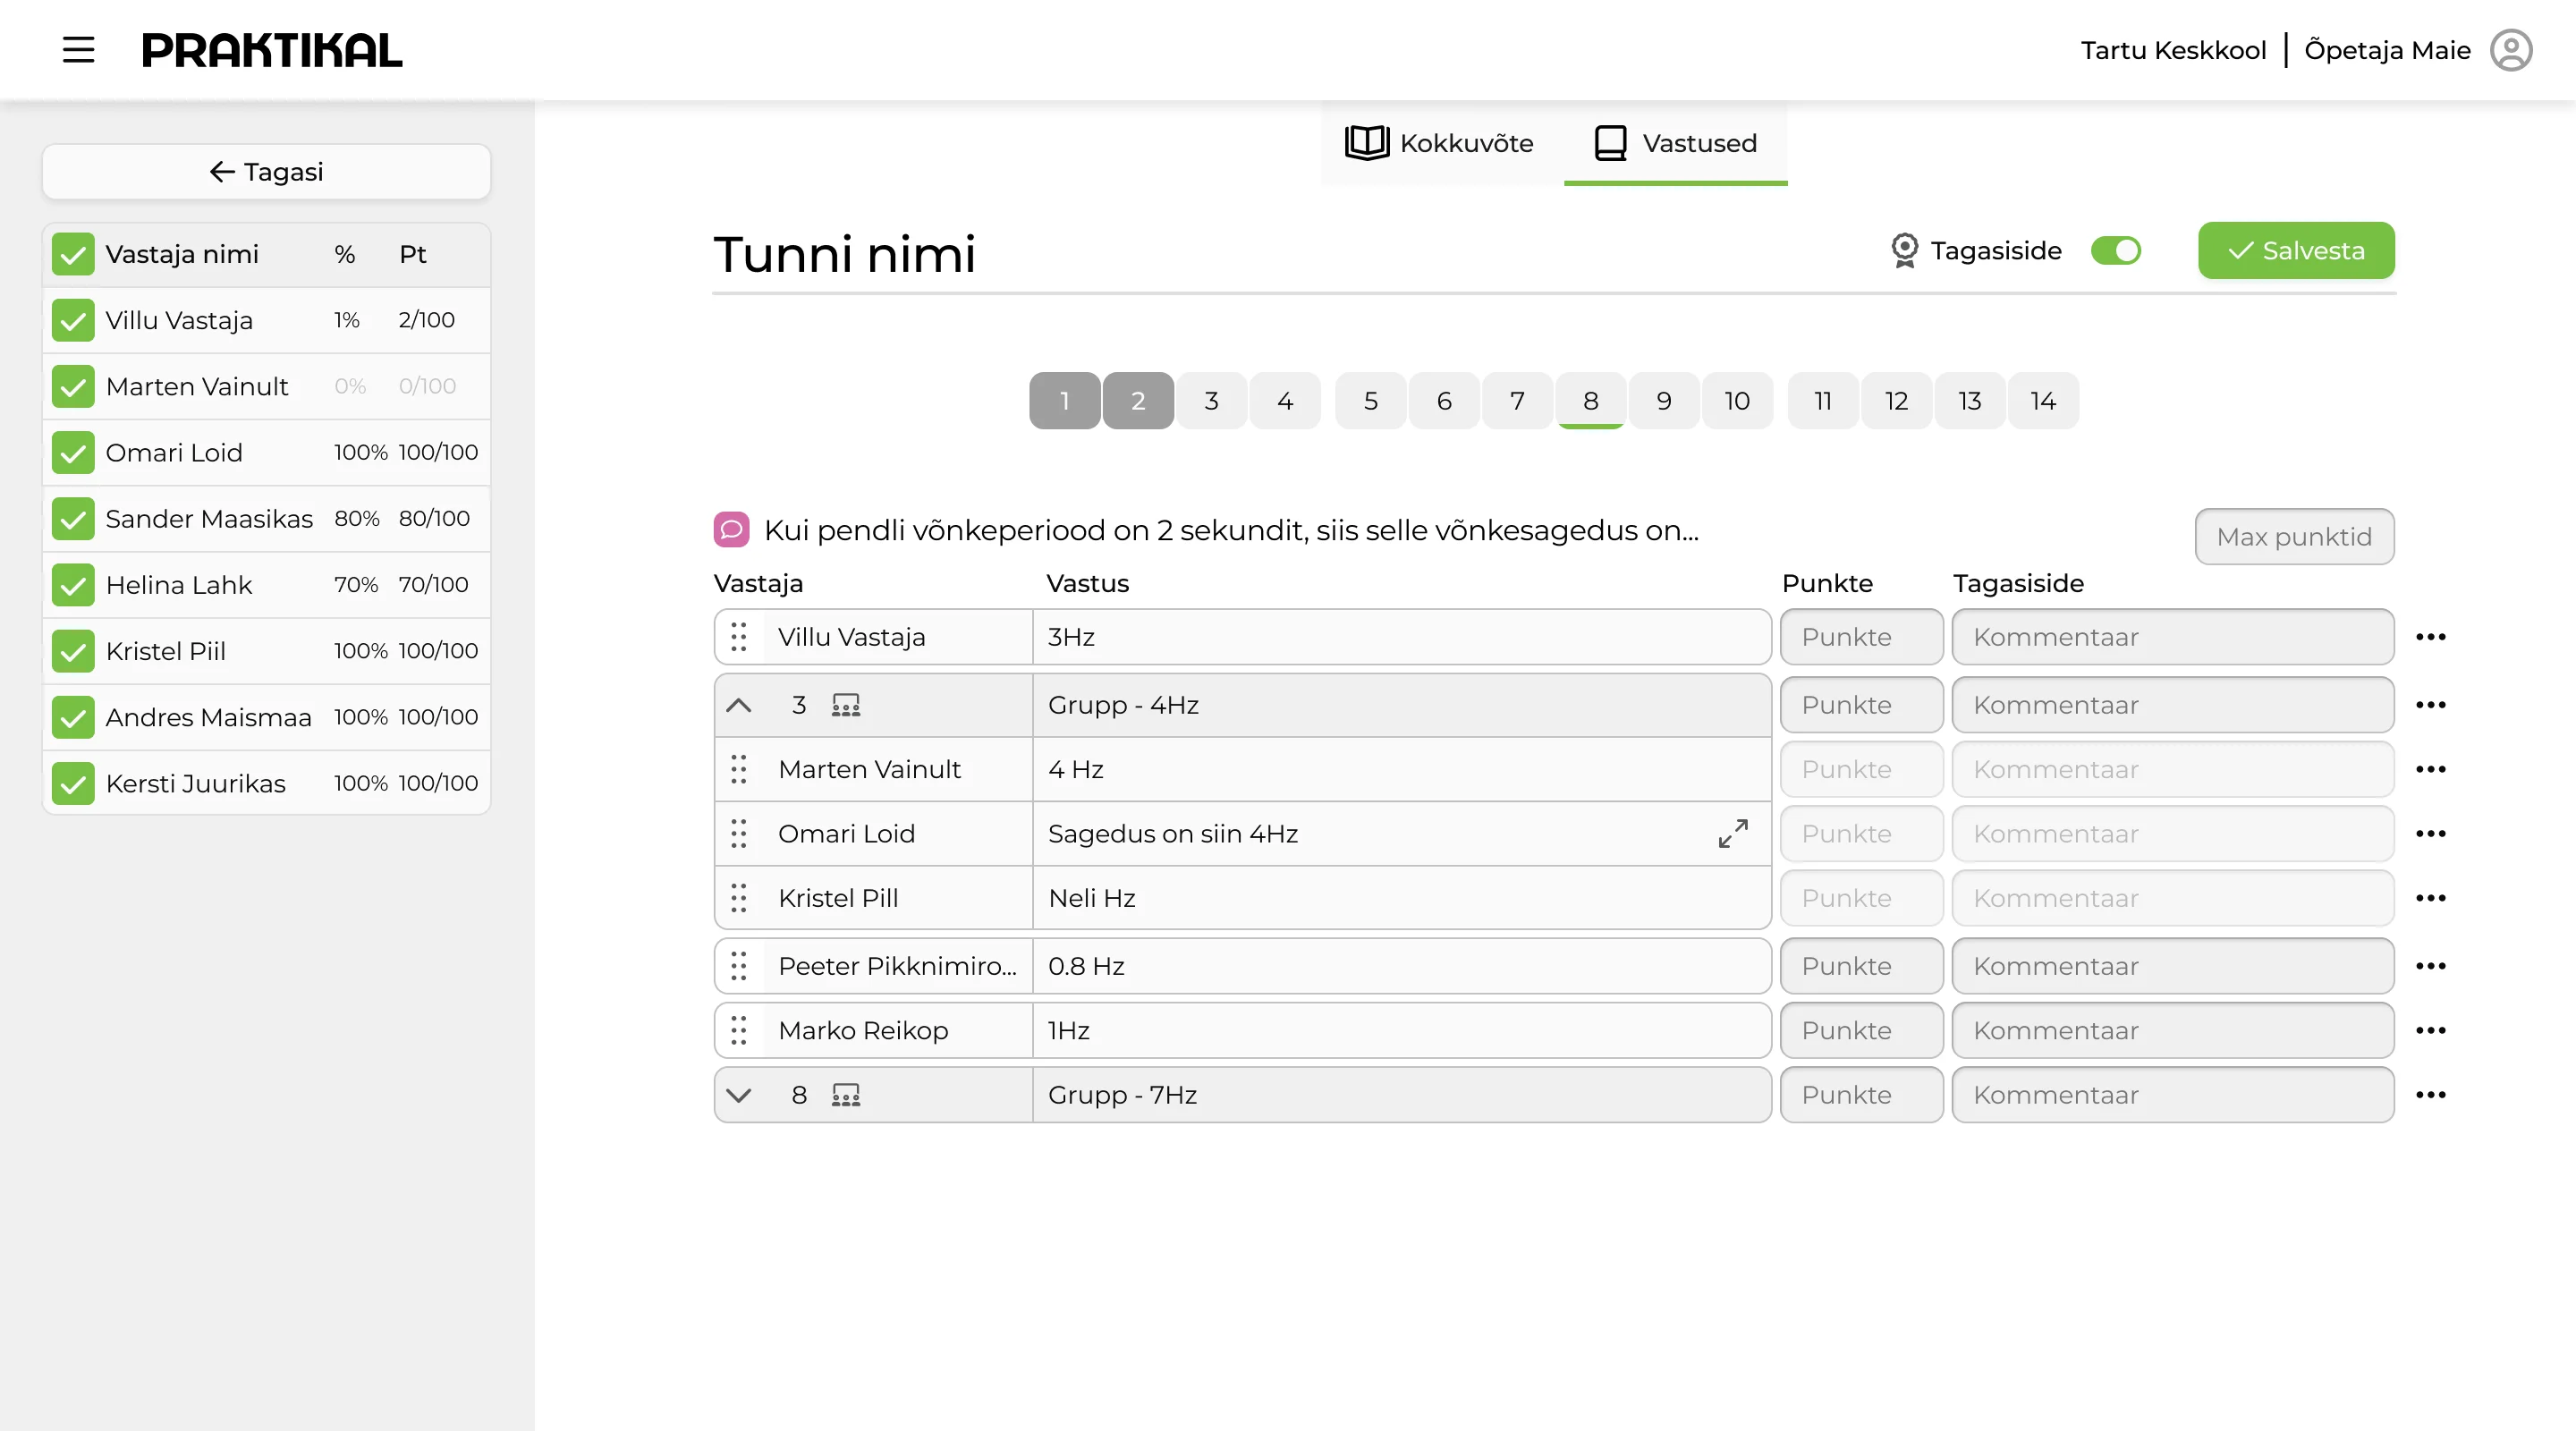
Task: Go to question 5
Action: (1370, 401)
